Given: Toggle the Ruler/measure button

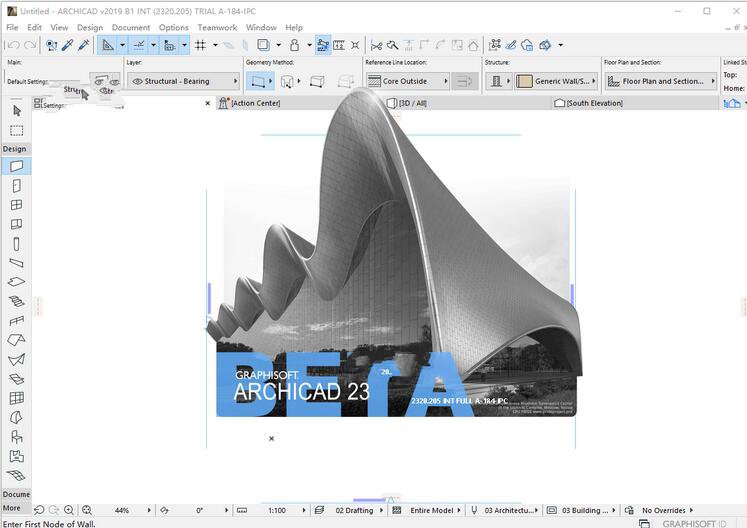Looking at the screenshot, I should coord(339,45).
